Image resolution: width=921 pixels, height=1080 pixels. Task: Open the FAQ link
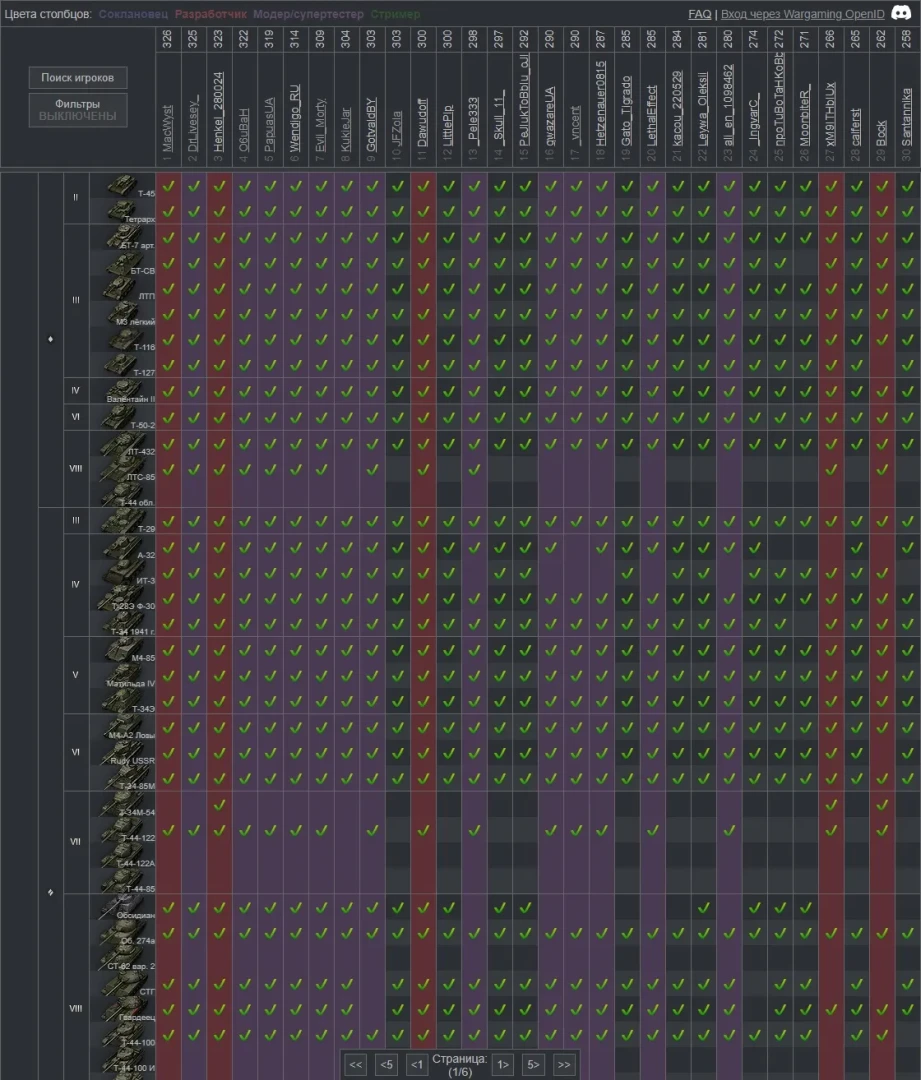(700, 14)
